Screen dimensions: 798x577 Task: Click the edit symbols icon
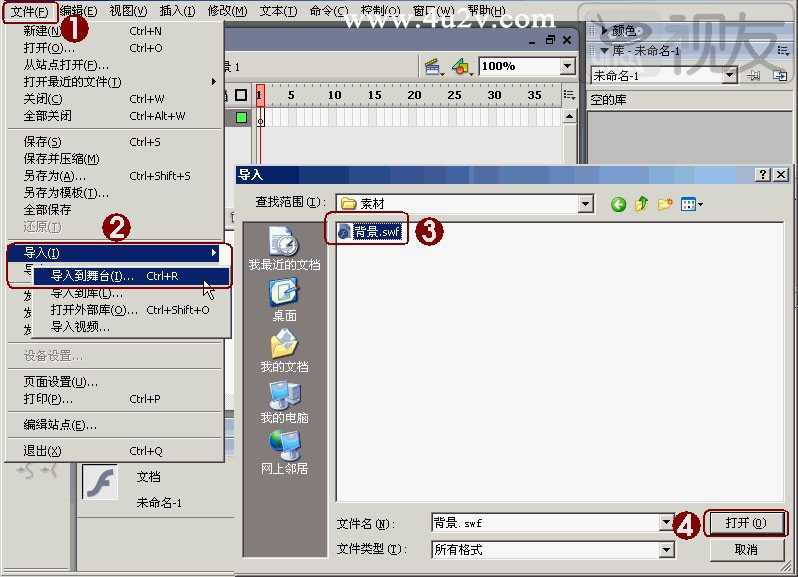[x=462, y=67]
